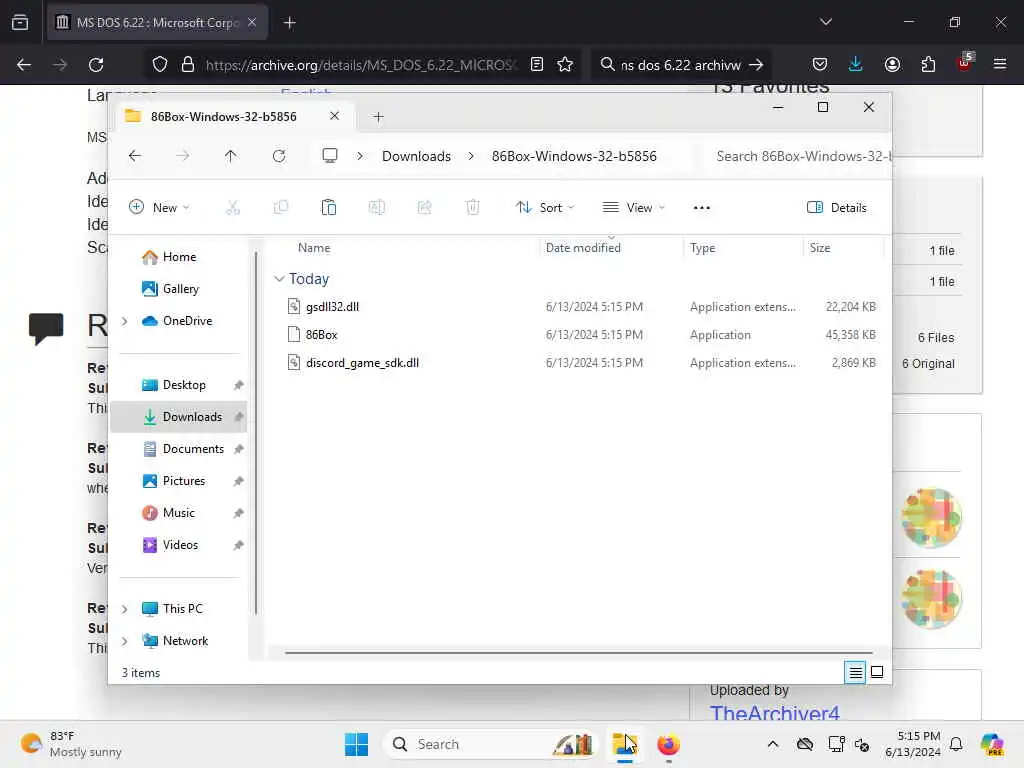
Task: Open the Sort dropdown menu
Action: [x=545, y=208]
